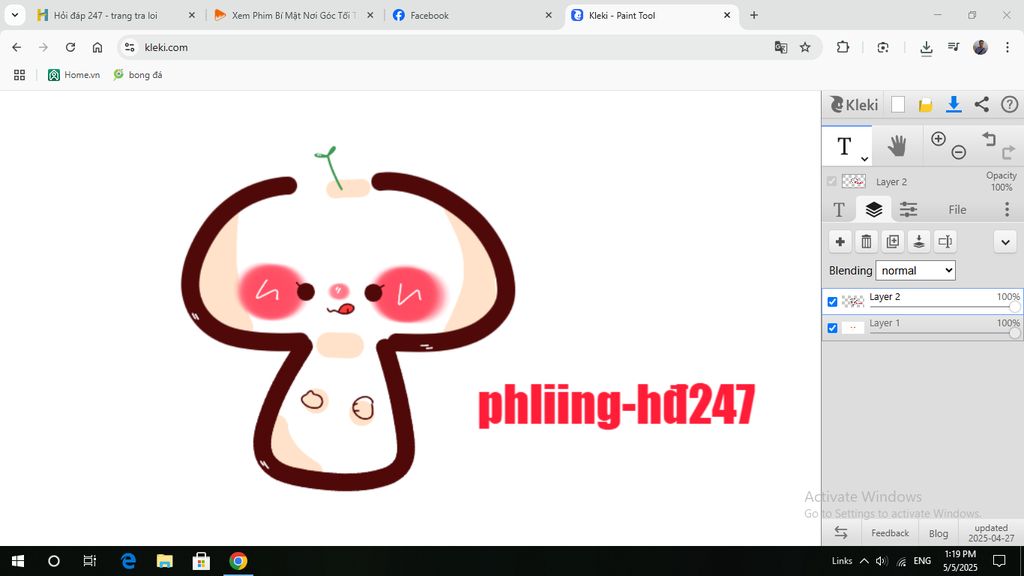Select the Hand pan tool
Viewport: 1024px width, 576px height.
point(897,146)
